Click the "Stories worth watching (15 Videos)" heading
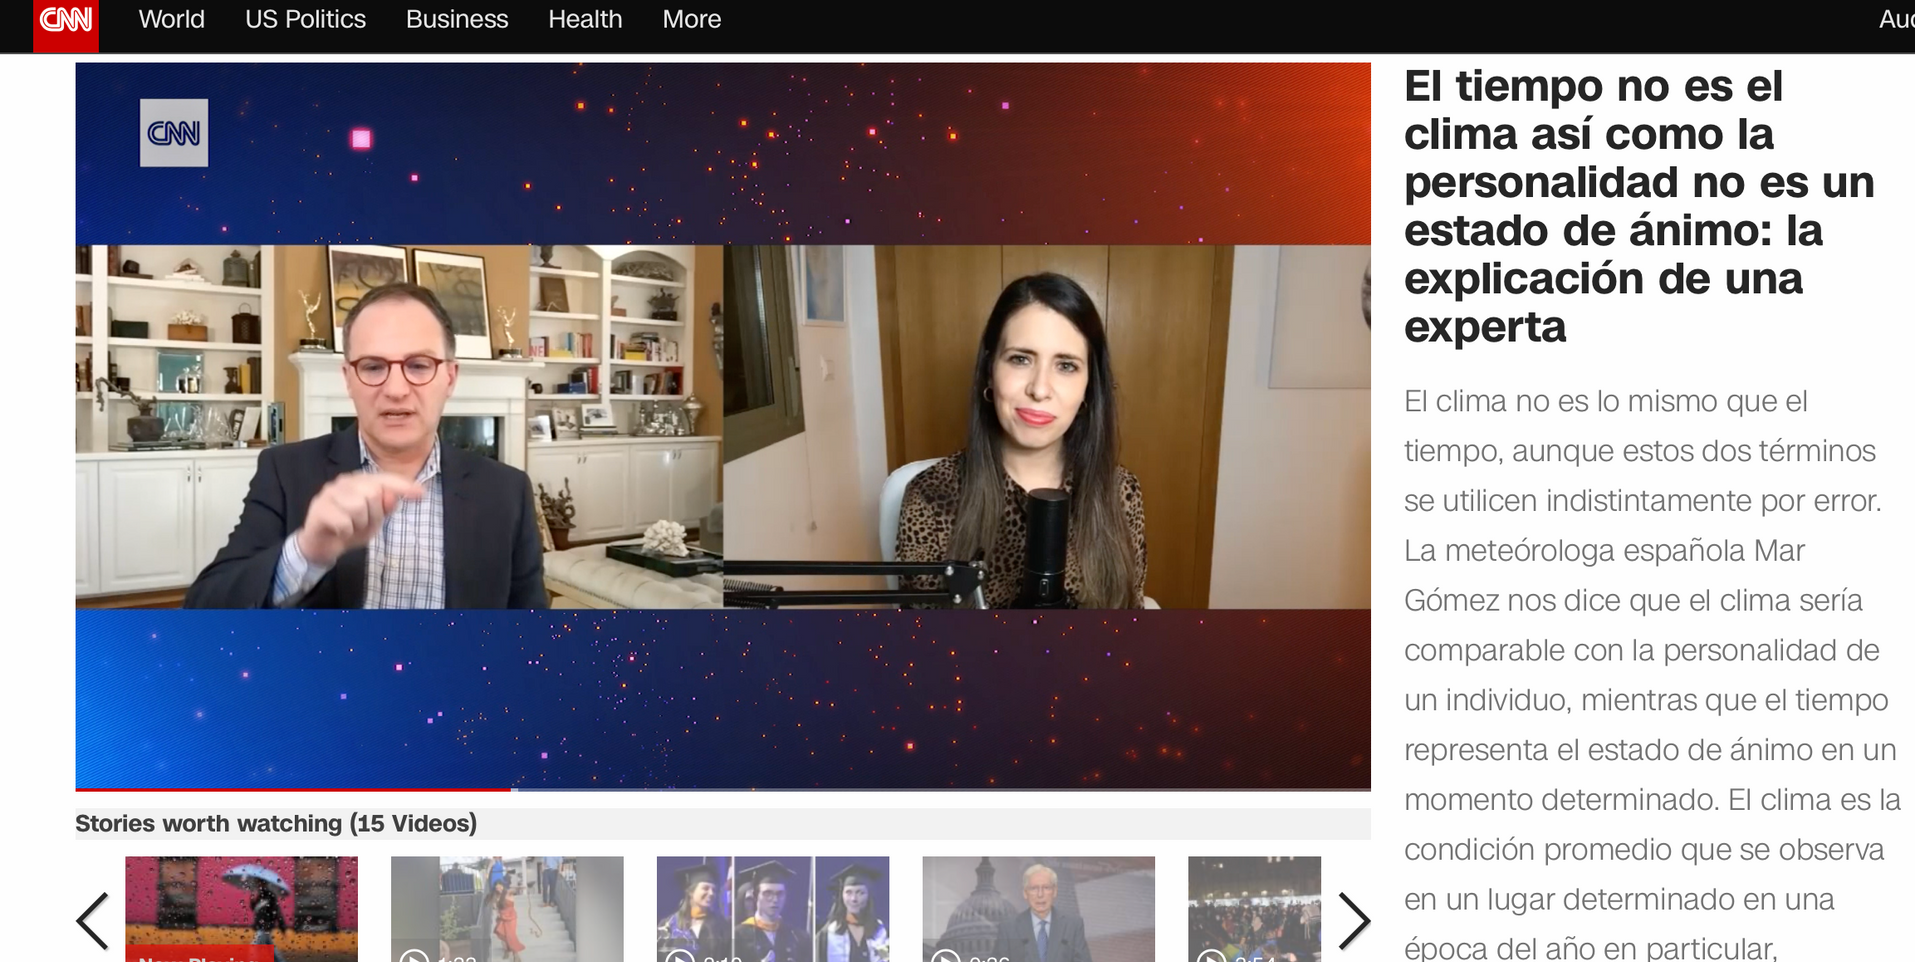This screenshot has width=1915, height=962. coord(276,823)
